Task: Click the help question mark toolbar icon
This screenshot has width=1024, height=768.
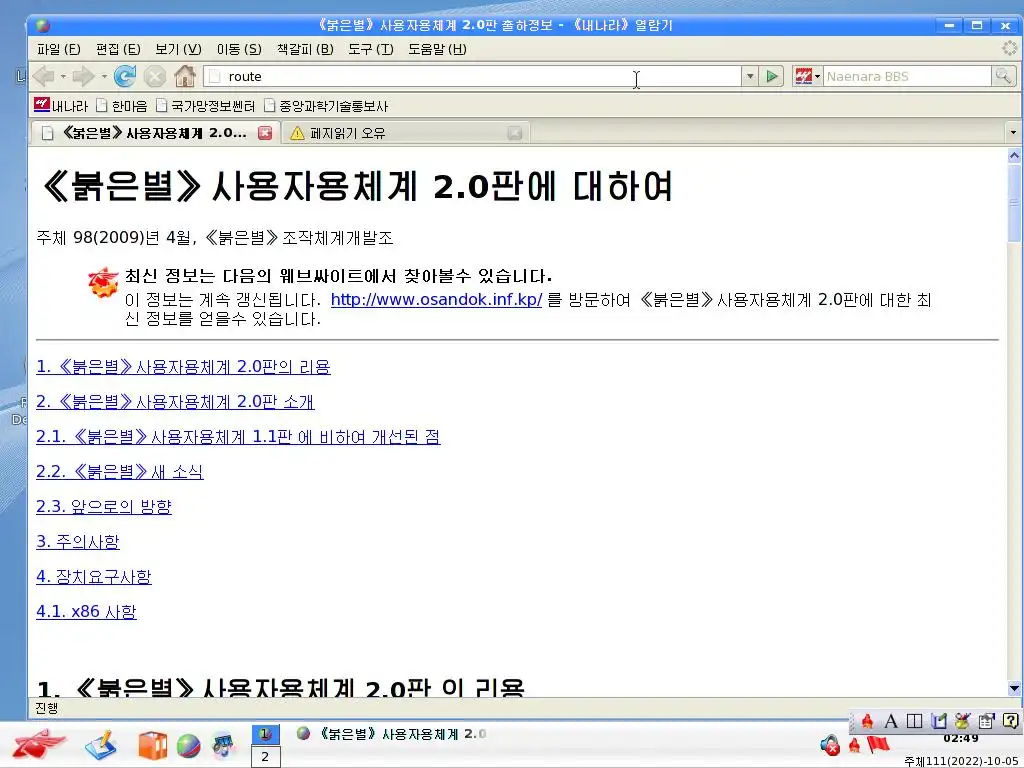Action: [x=1010, y=721]
